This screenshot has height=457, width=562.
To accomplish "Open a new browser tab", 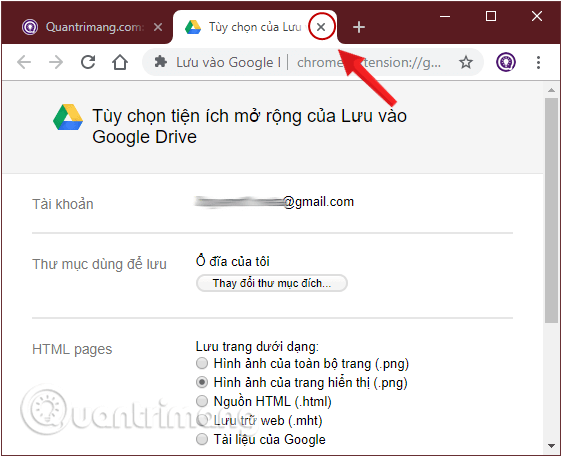I will 359,27.
